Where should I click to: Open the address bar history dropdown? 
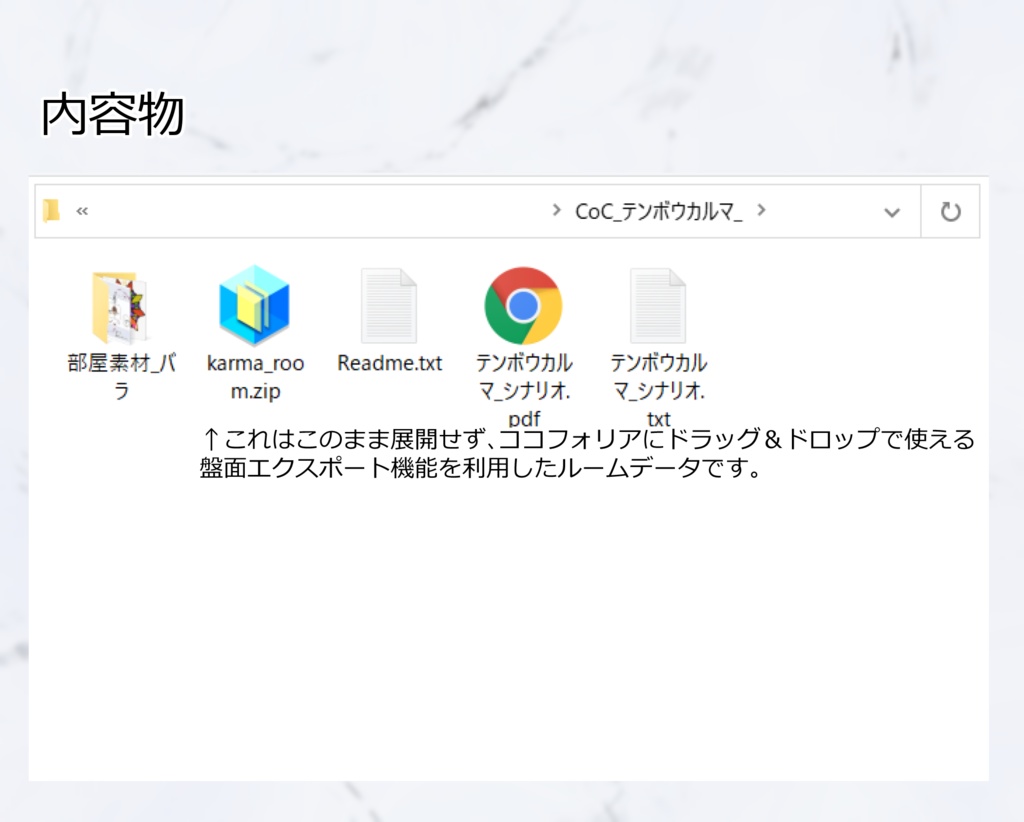coord(893,210)
